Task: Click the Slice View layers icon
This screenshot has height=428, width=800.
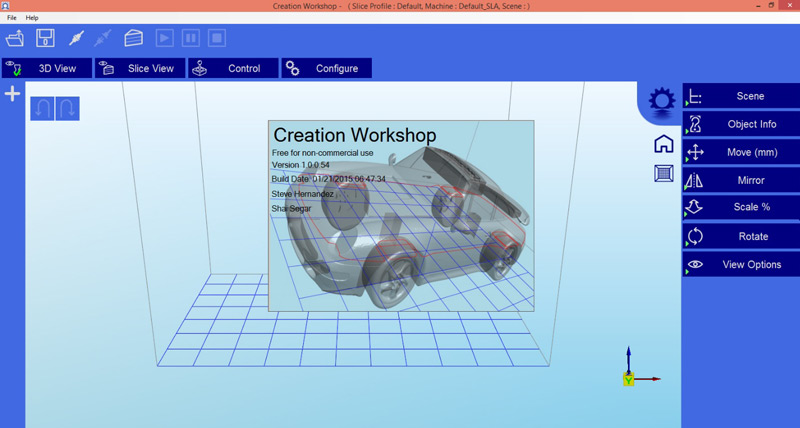Action: [107, 68]
